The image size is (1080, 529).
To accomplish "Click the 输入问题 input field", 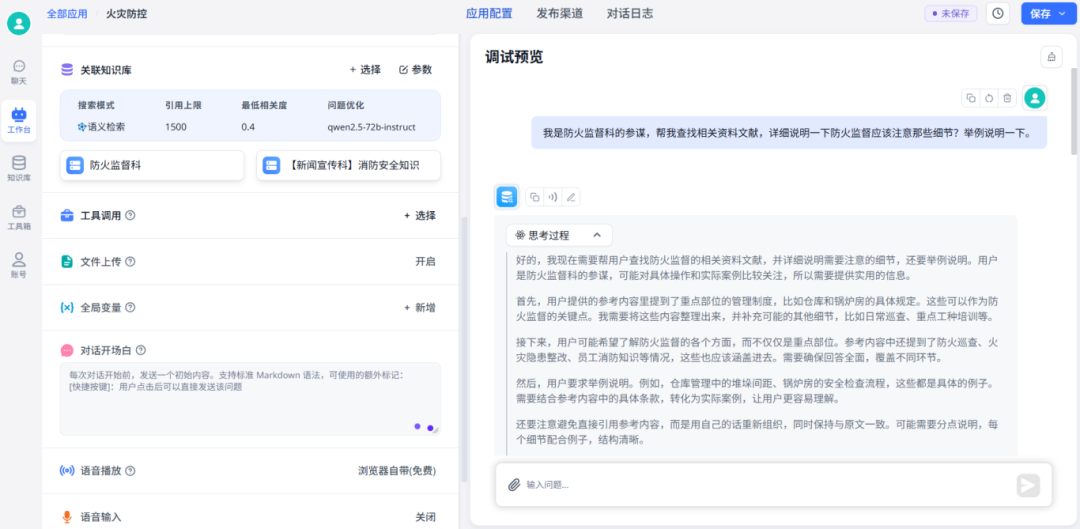I will coord(768,485).
